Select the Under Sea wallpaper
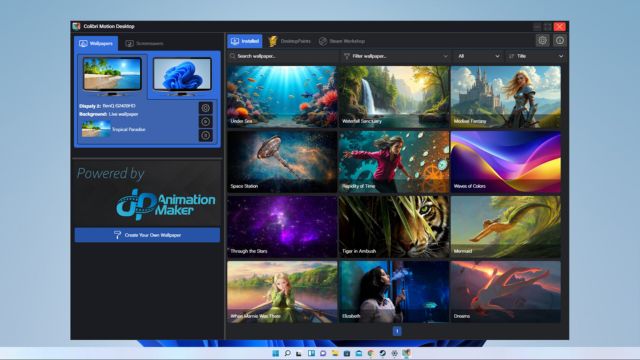 click(x=282, y=96)
